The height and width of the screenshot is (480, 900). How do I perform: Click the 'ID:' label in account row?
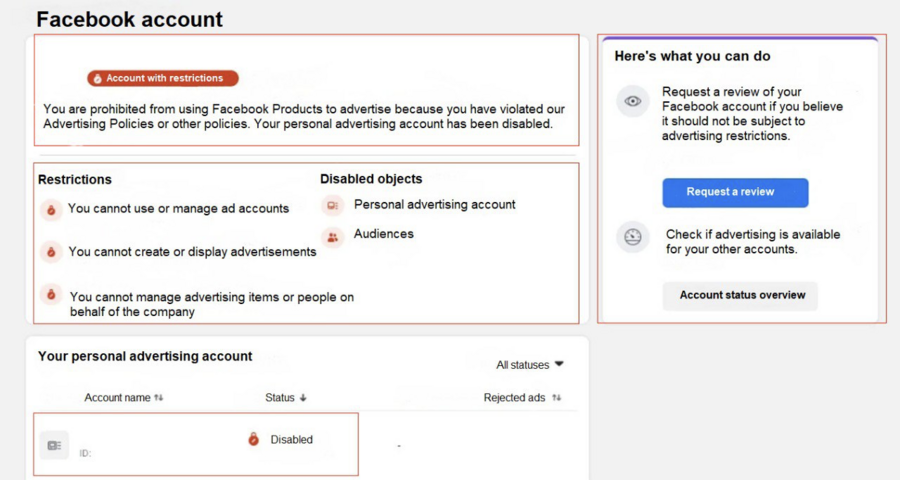(85, 453)
